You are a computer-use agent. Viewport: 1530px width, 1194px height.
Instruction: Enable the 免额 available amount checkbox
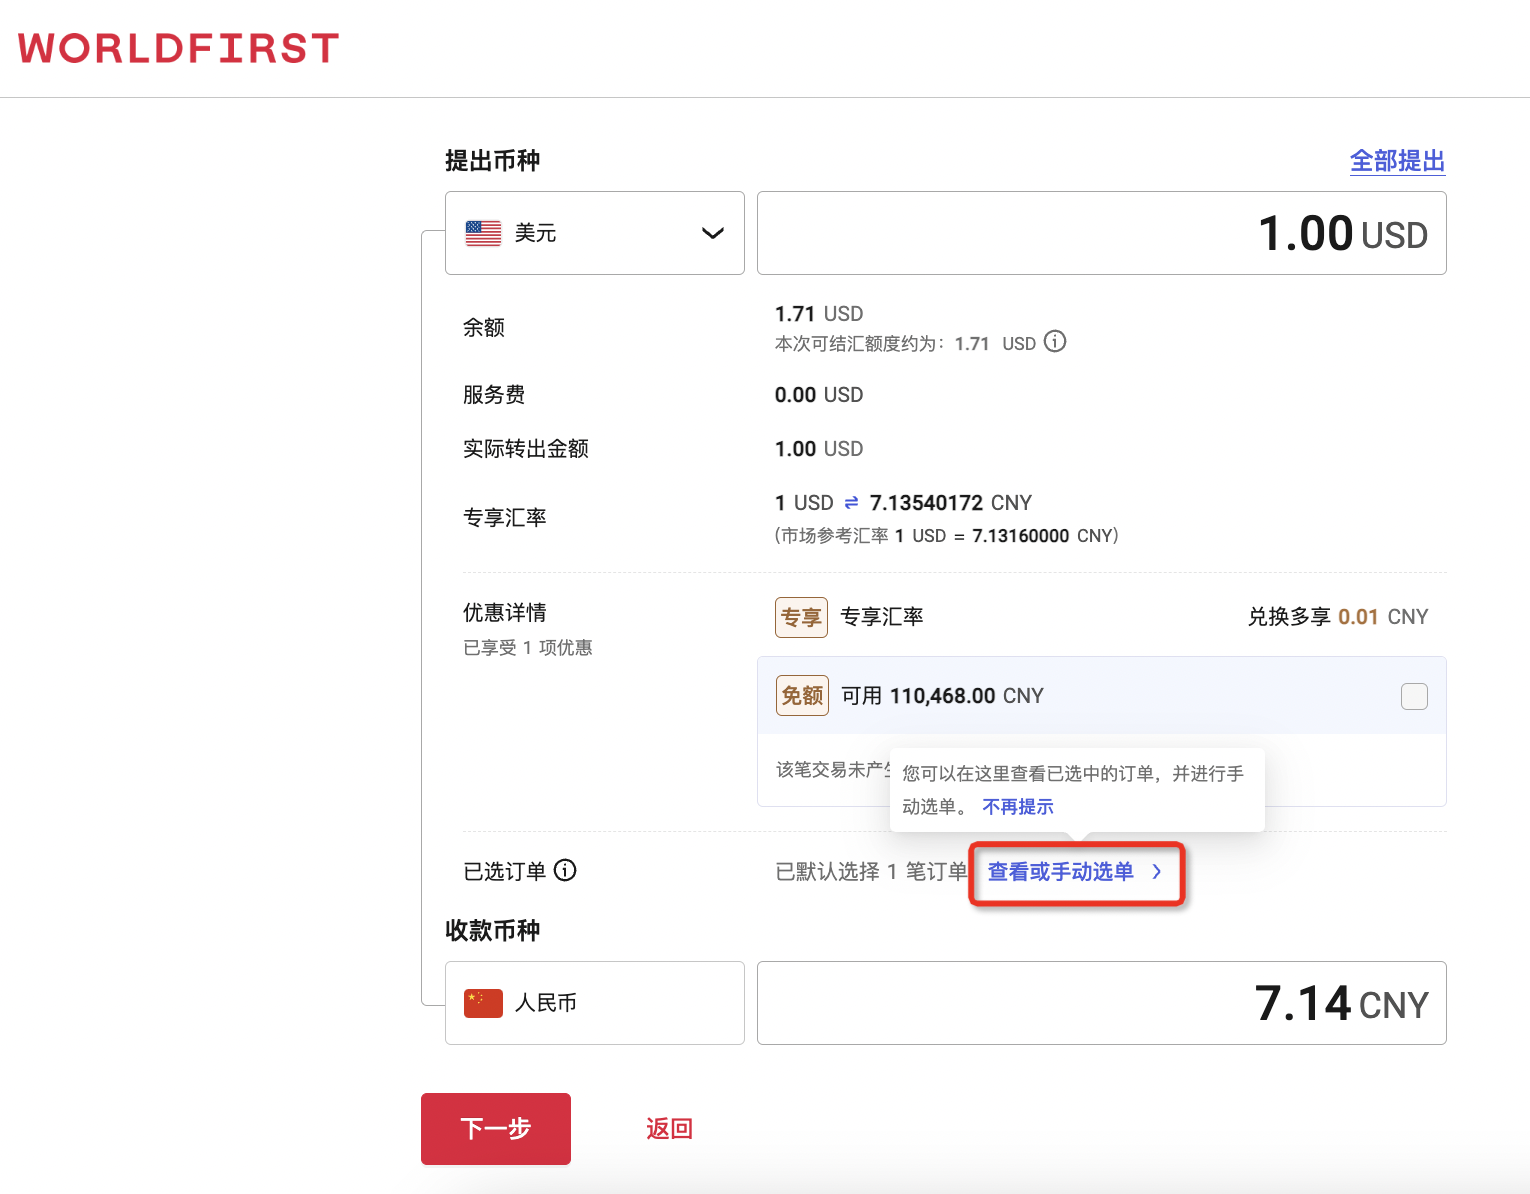[1414, 696]
